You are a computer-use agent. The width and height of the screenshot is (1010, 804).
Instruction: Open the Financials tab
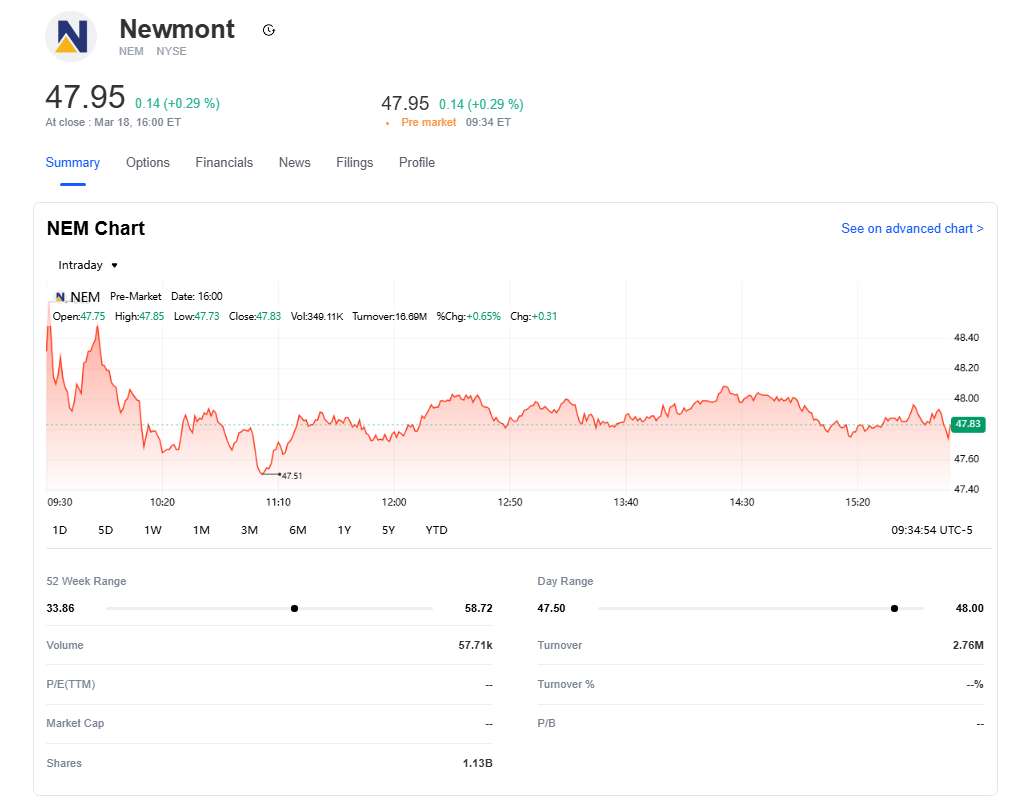224,163
